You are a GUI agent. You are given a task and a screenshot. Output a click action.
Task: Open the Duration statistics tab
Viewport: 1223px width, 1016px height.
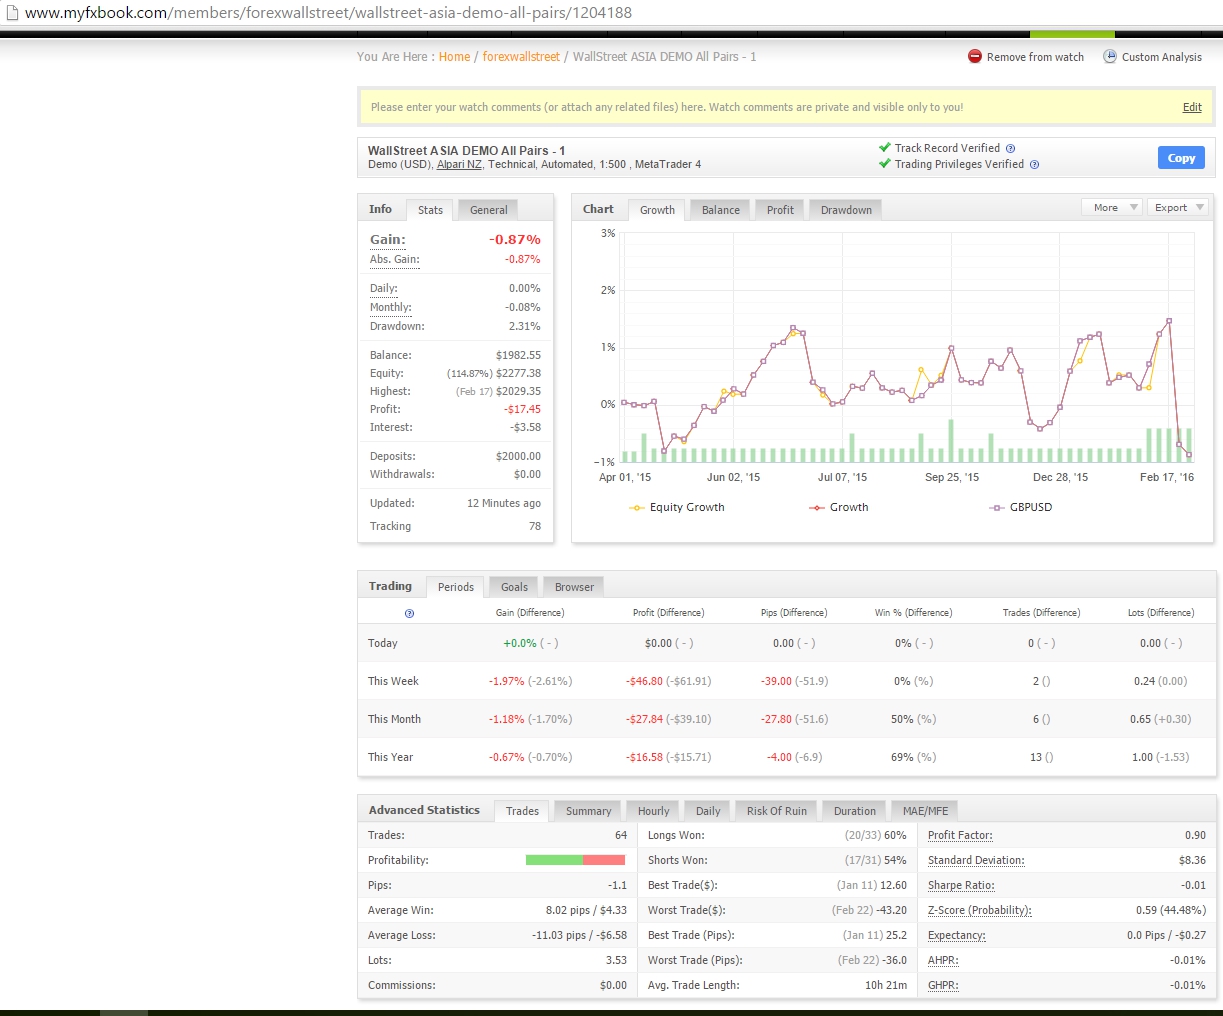pyautogui.click(x=855, y=811)
